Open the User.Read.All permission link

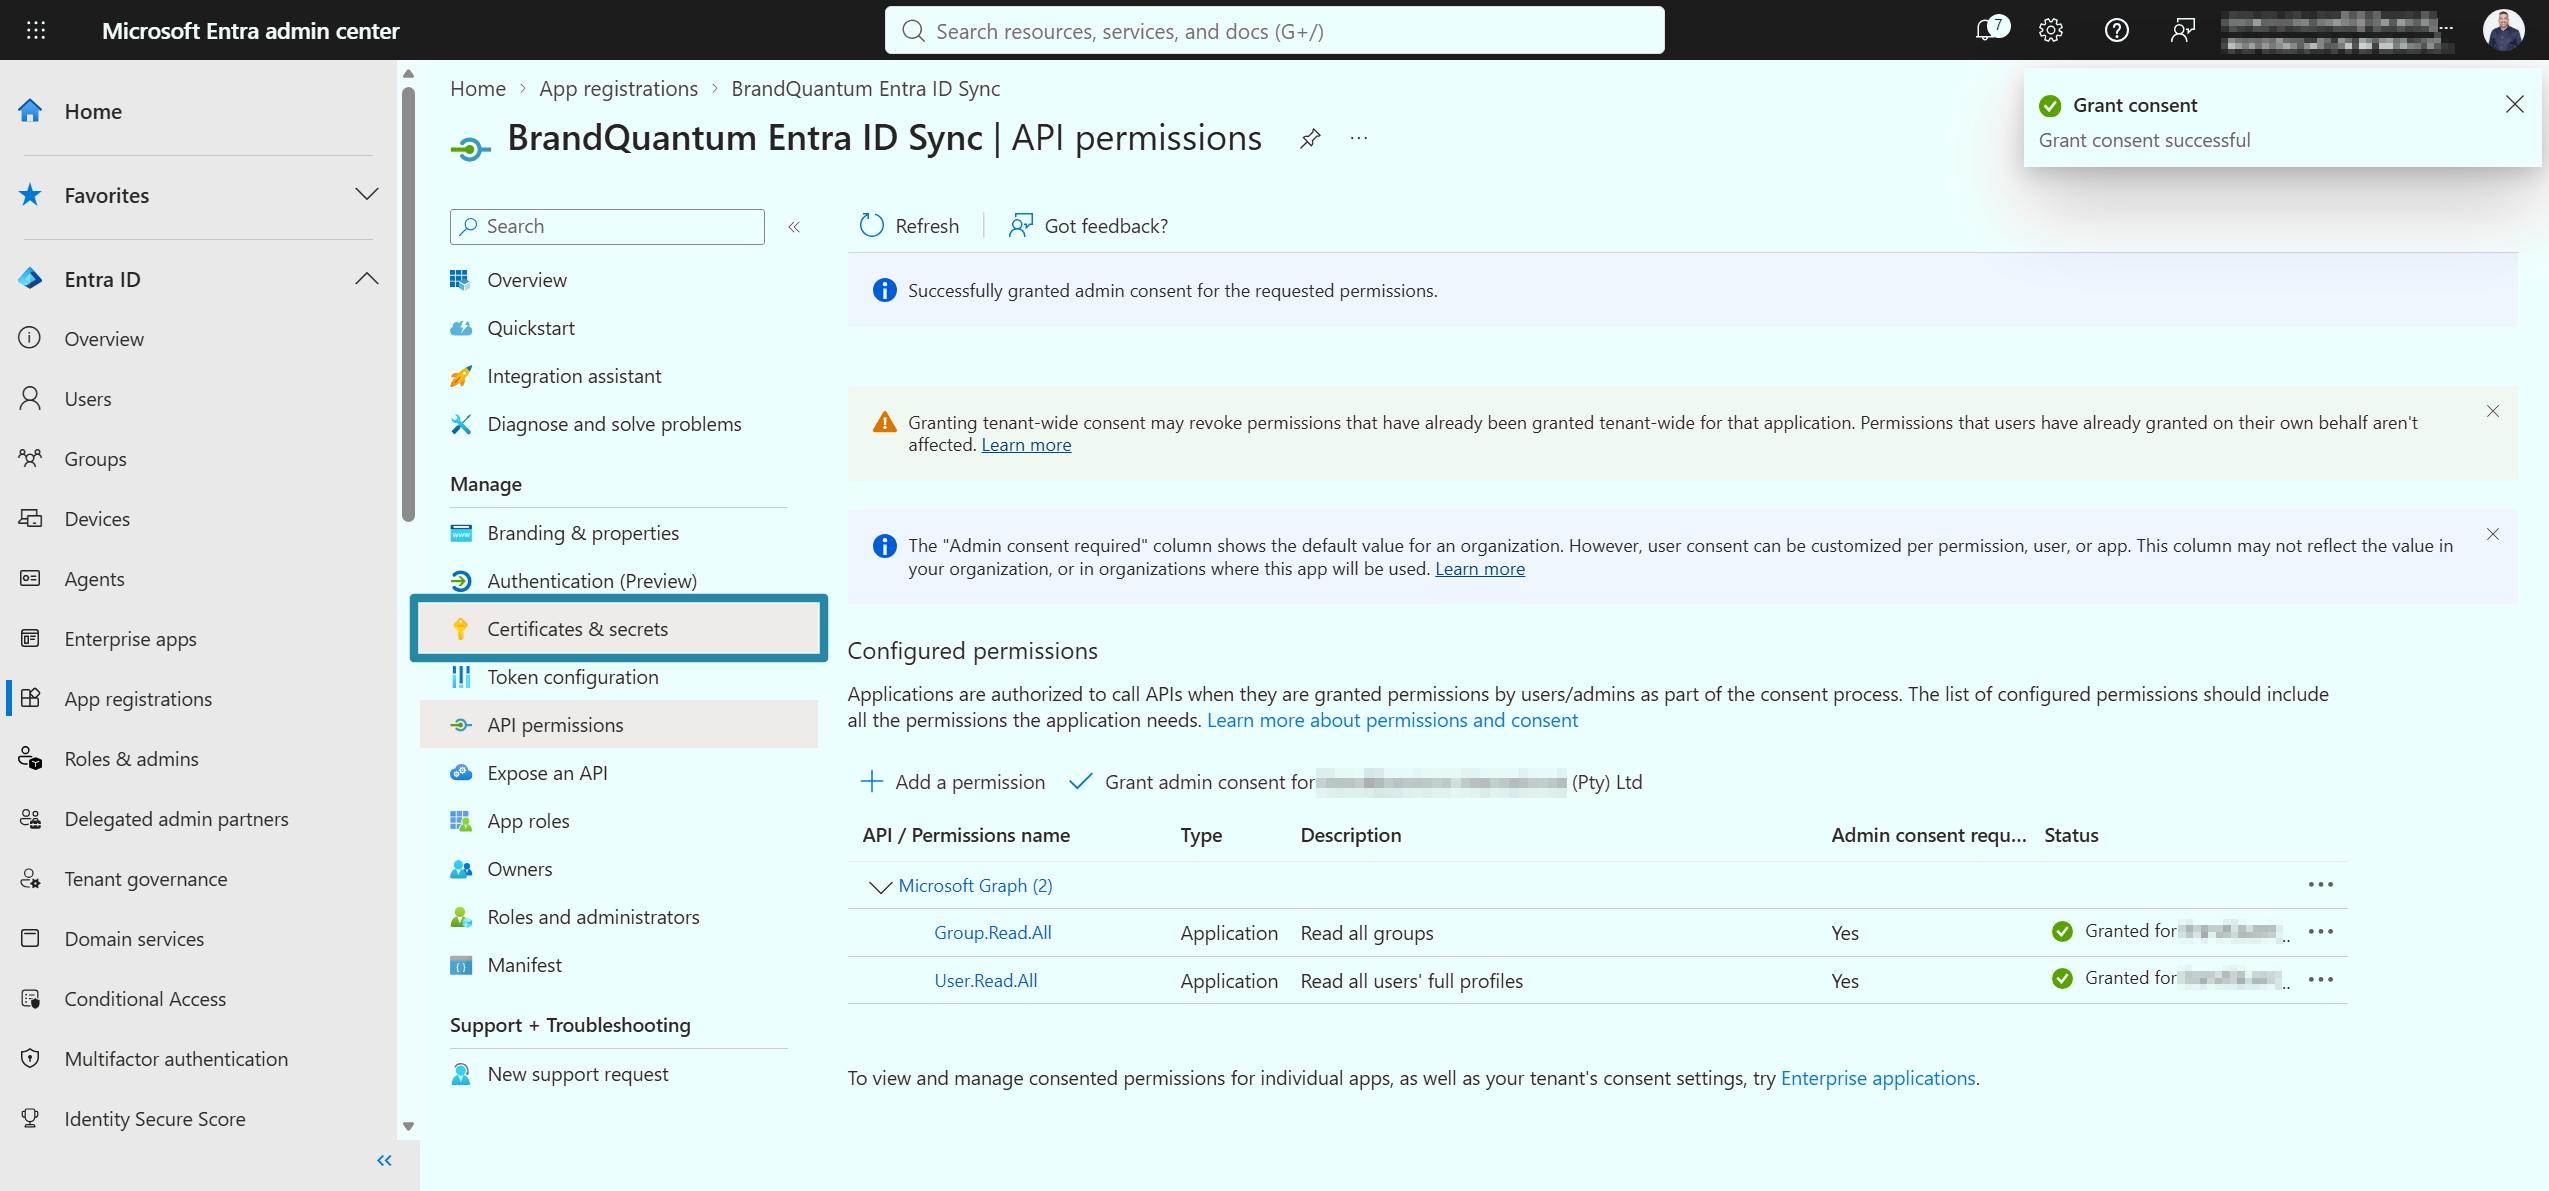[986, 981]
